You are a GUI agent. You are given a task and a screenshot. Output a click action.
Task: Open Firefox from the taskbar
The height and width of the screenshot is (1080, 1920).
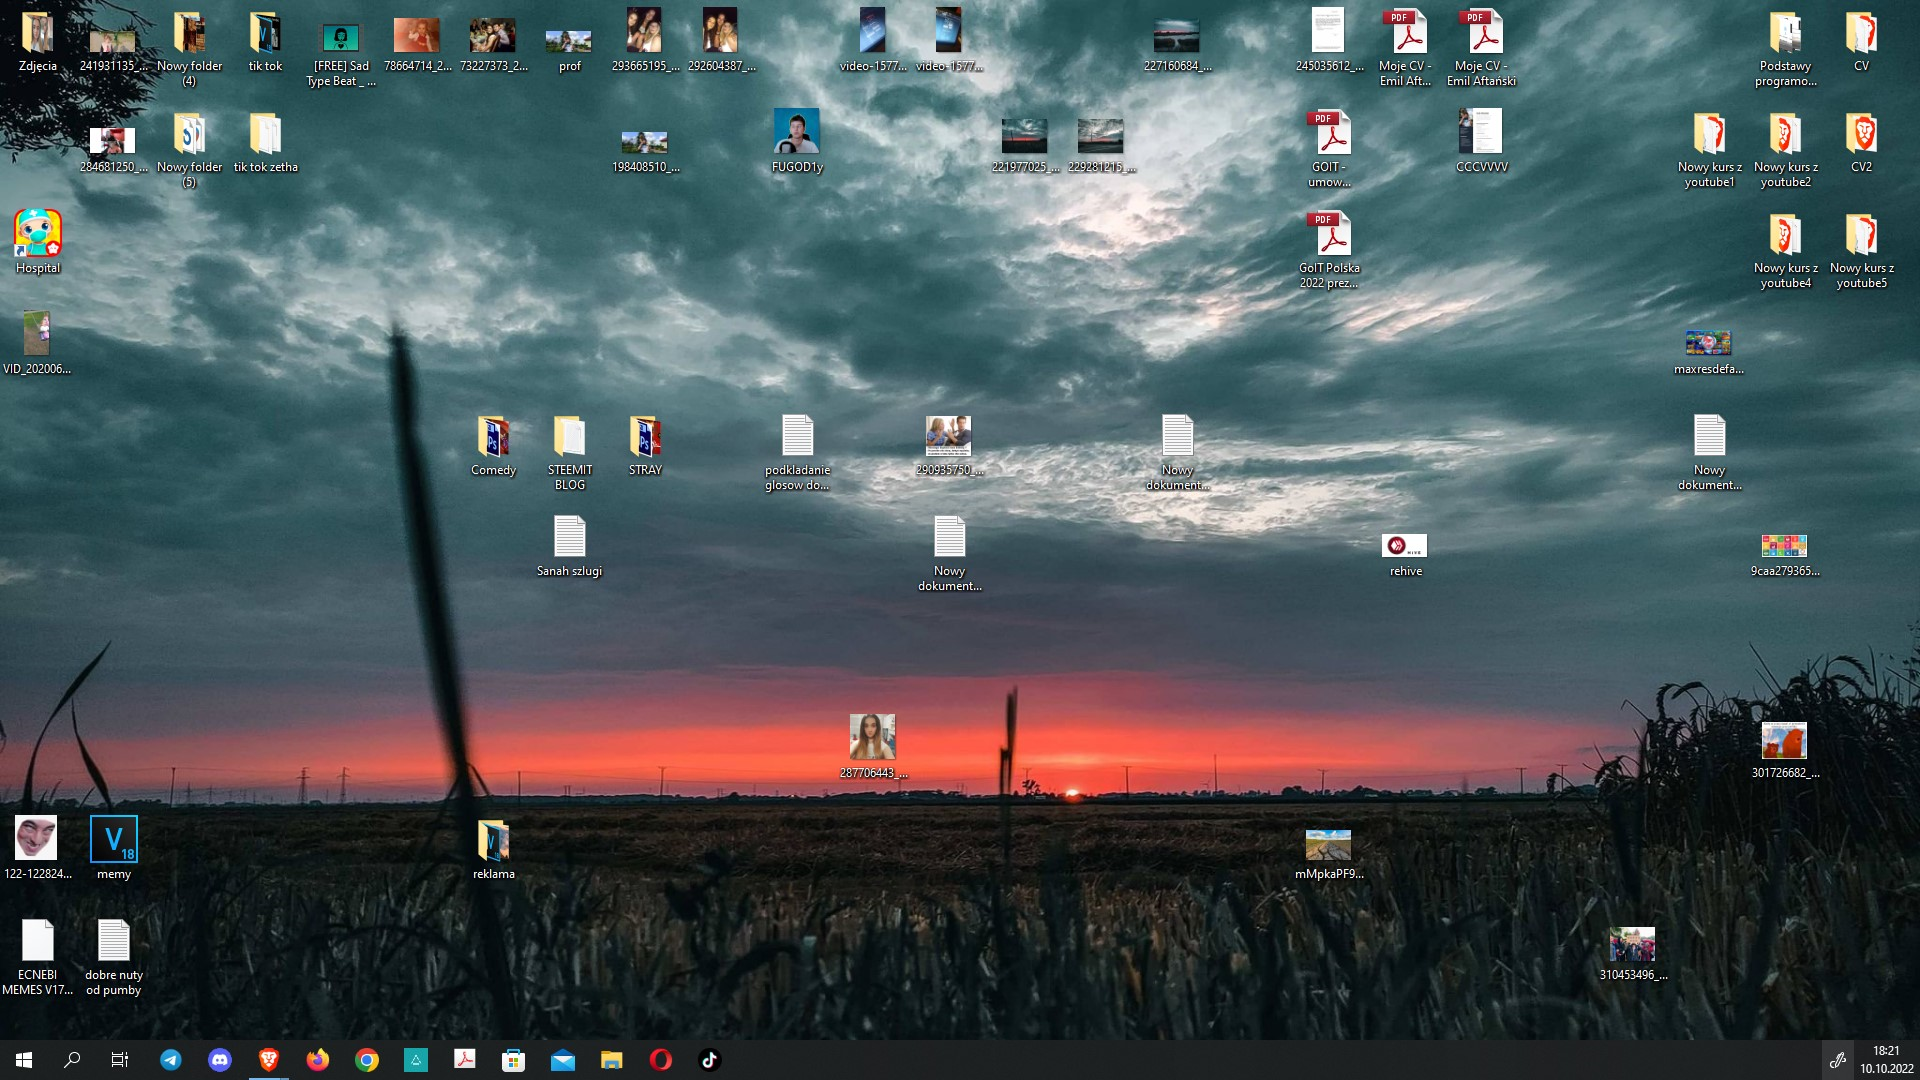[317, 1060]
